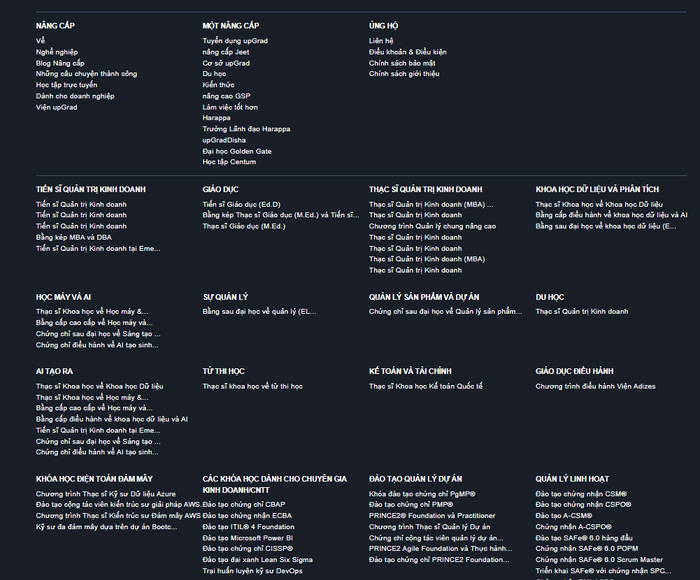Screen dimensions: 700x580
Task: Click Đào tạo Microsoft Power BI link
Action: click(x=247, y=538)
